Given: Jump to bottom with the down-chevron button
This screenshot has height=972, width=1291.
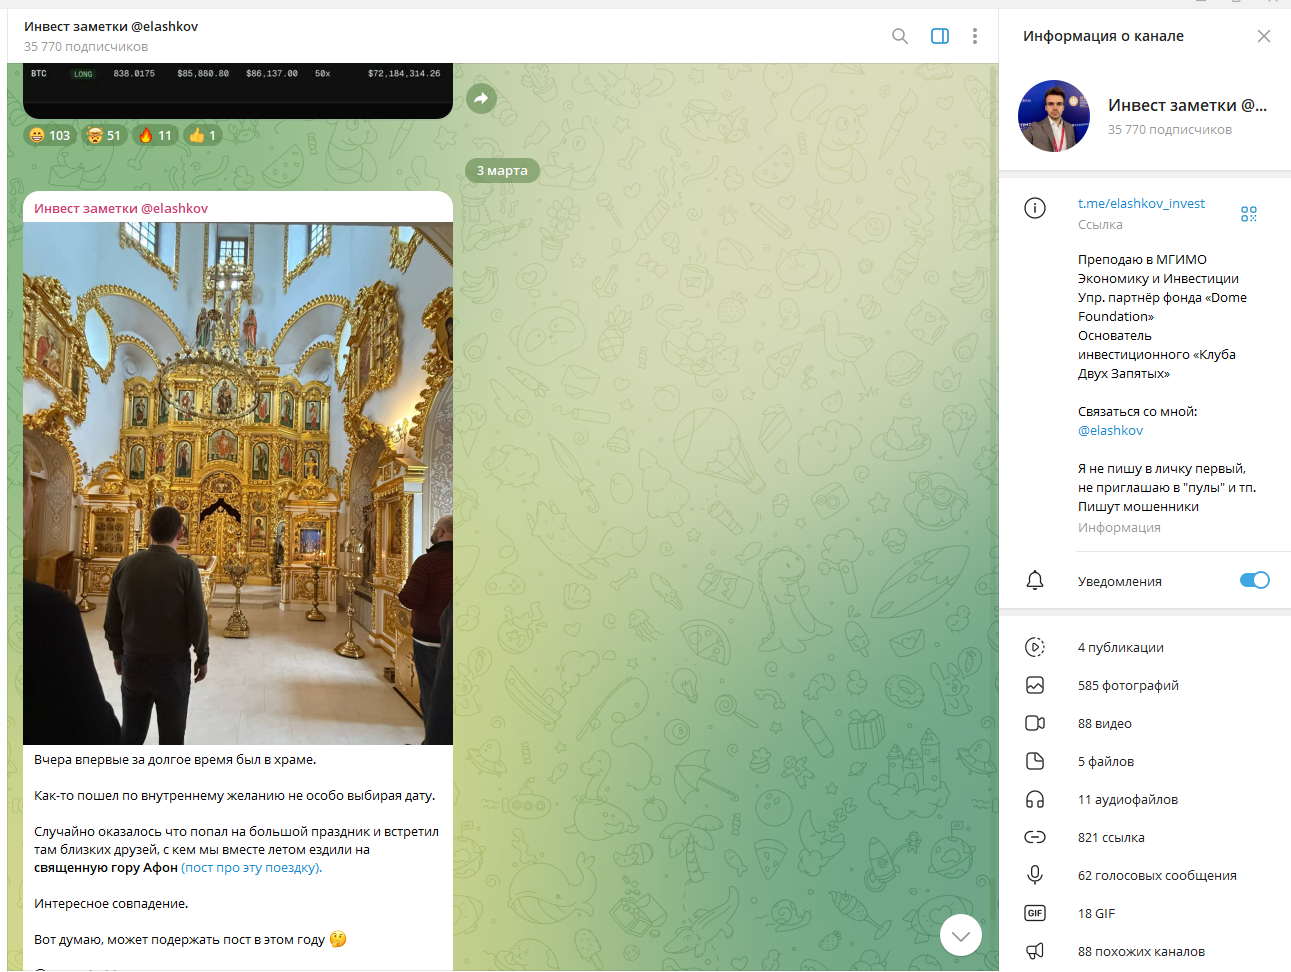Looking at the screenshot, I should (x=961, y=936).
